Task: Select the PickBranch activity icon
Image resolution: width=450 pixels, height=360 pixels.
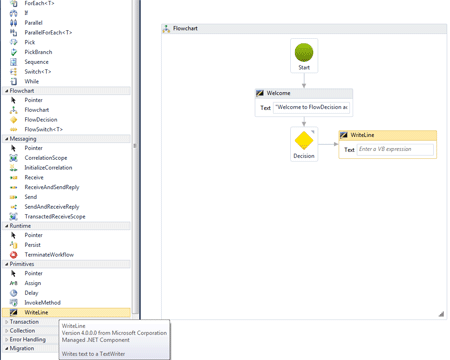Action: coord(13,52)
